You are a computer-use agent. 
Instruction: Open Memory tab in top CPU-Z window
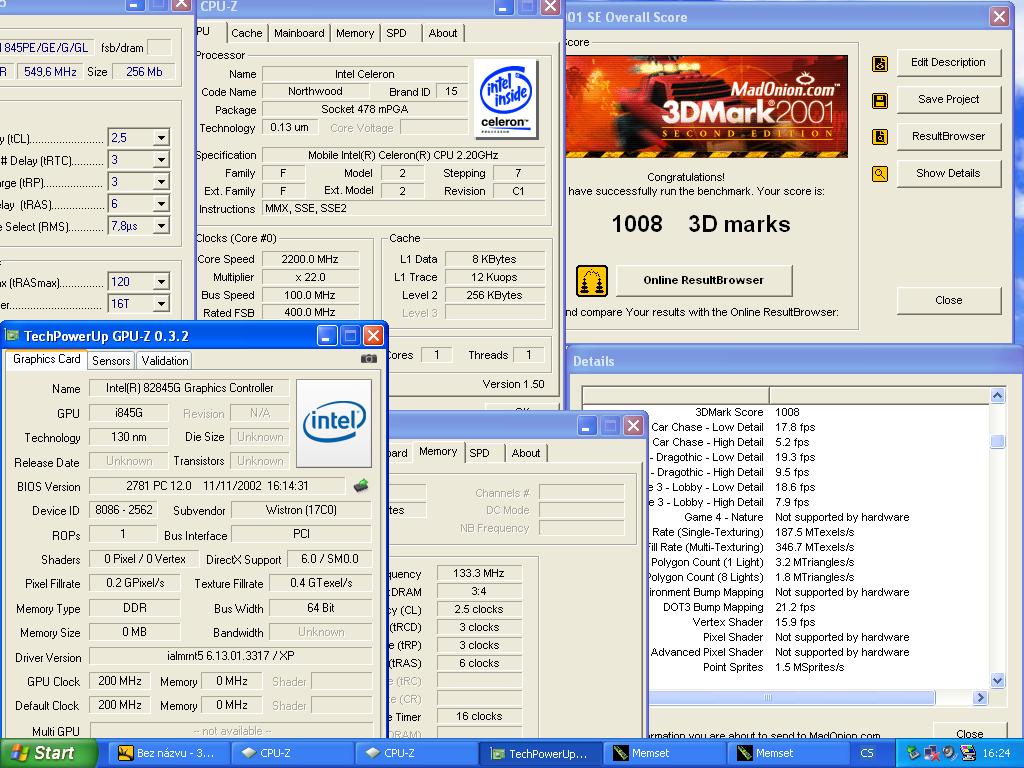click(x=355, y=33)
